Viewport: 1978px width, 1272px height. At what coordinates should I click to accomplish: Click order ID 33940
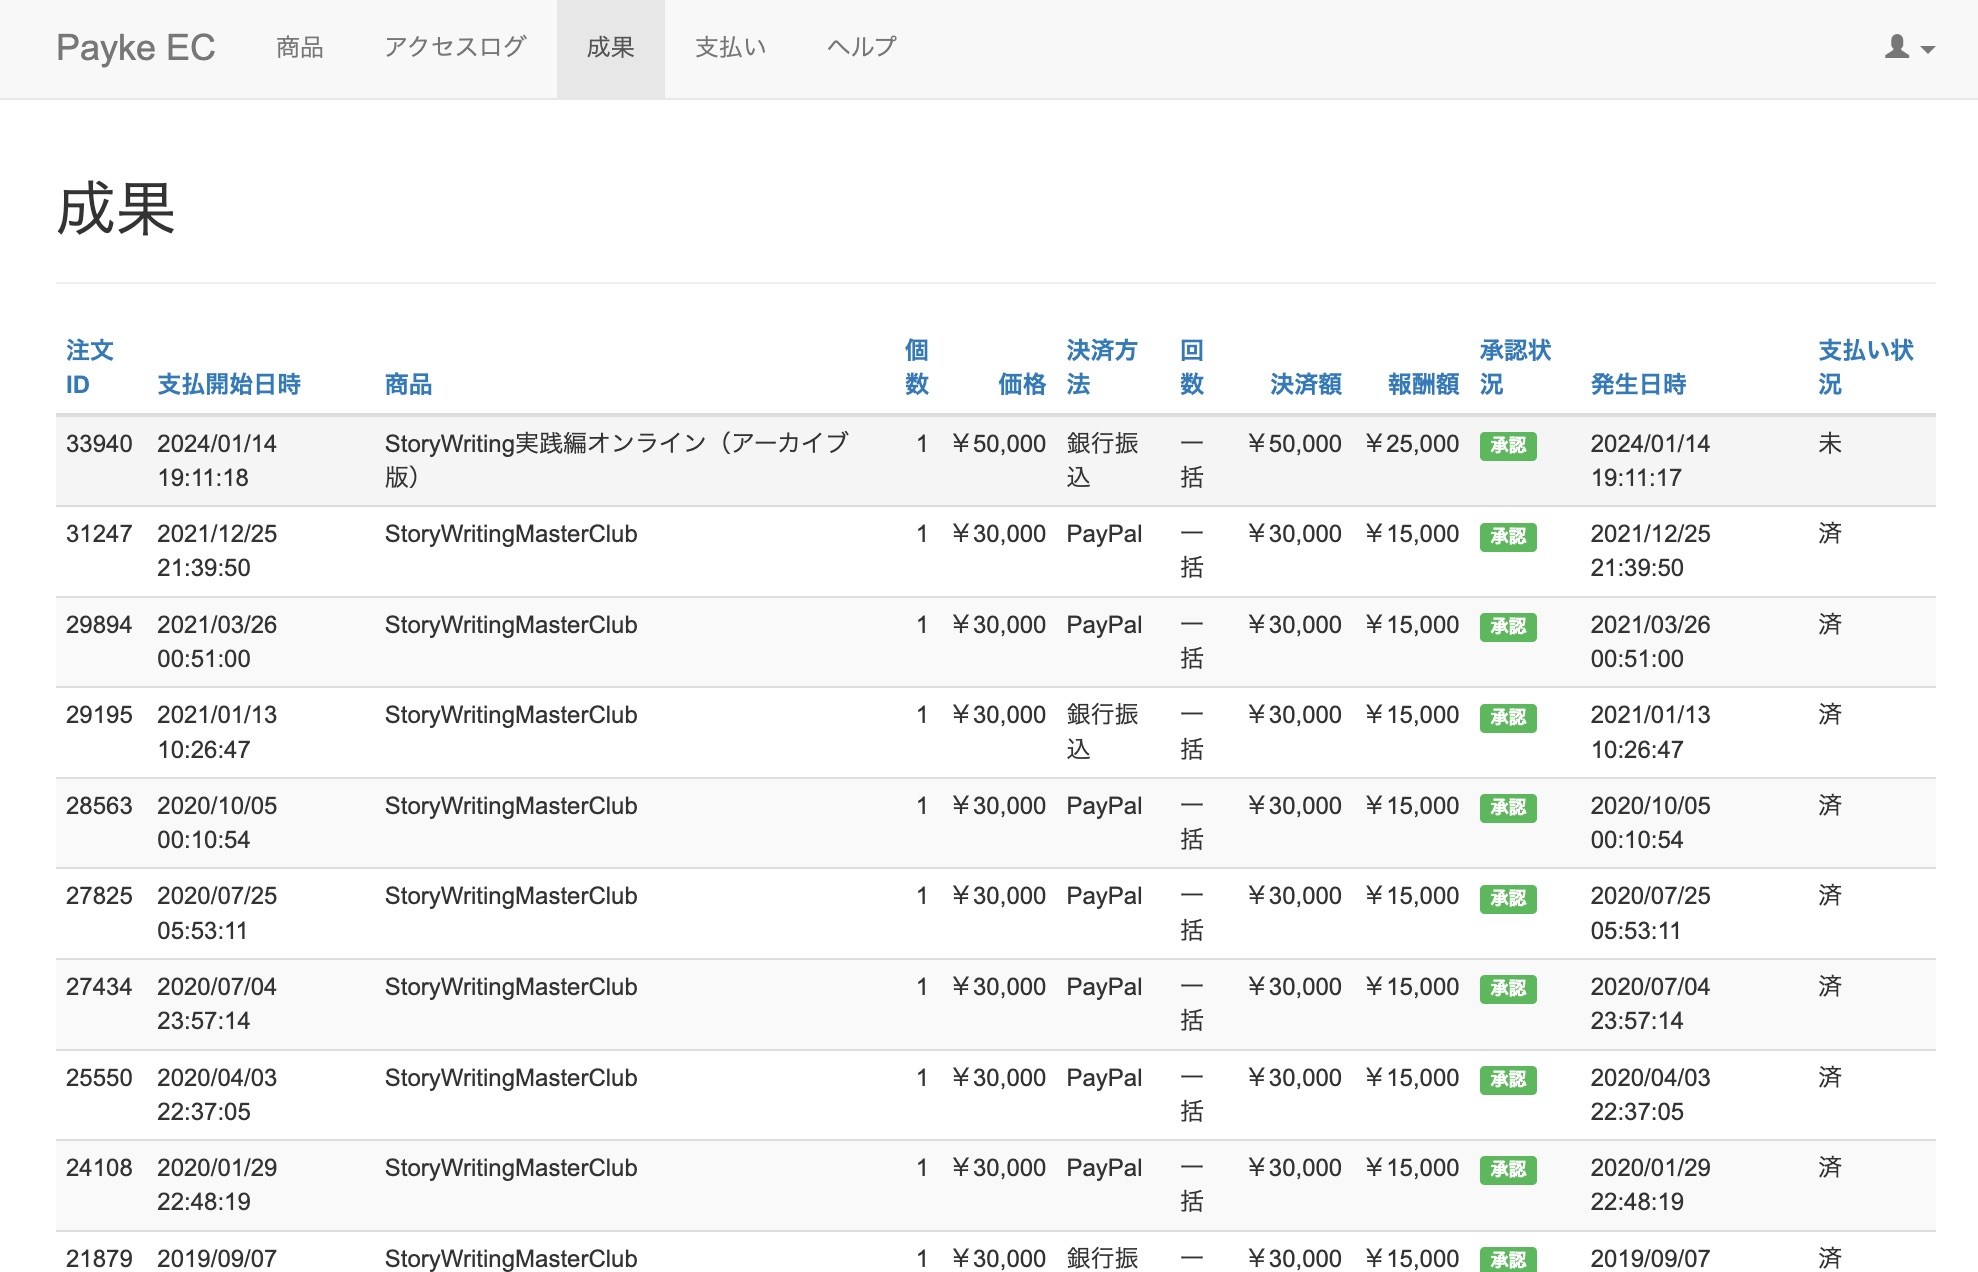[x=99, y=443]
